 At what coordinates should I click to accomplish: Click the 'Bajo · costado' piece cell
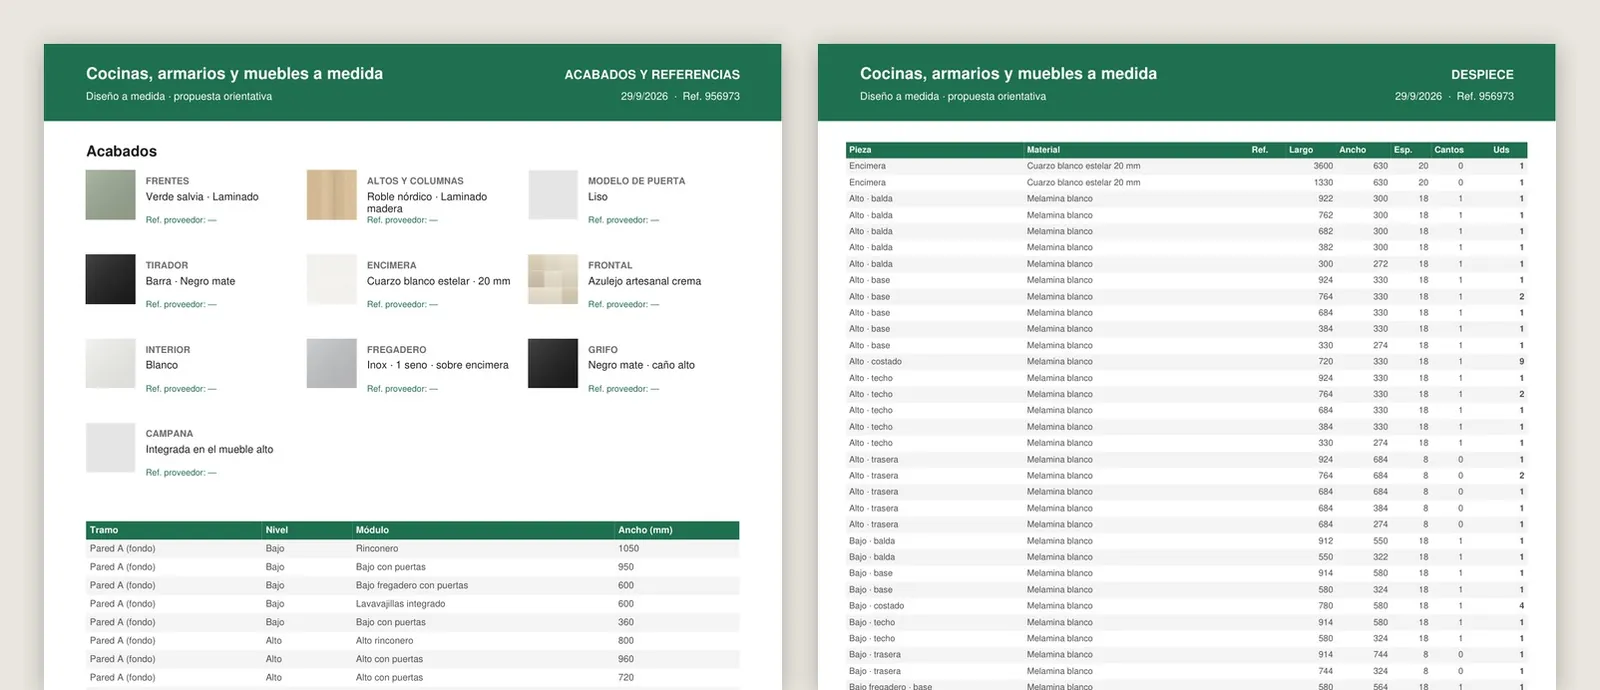(876, 606)
